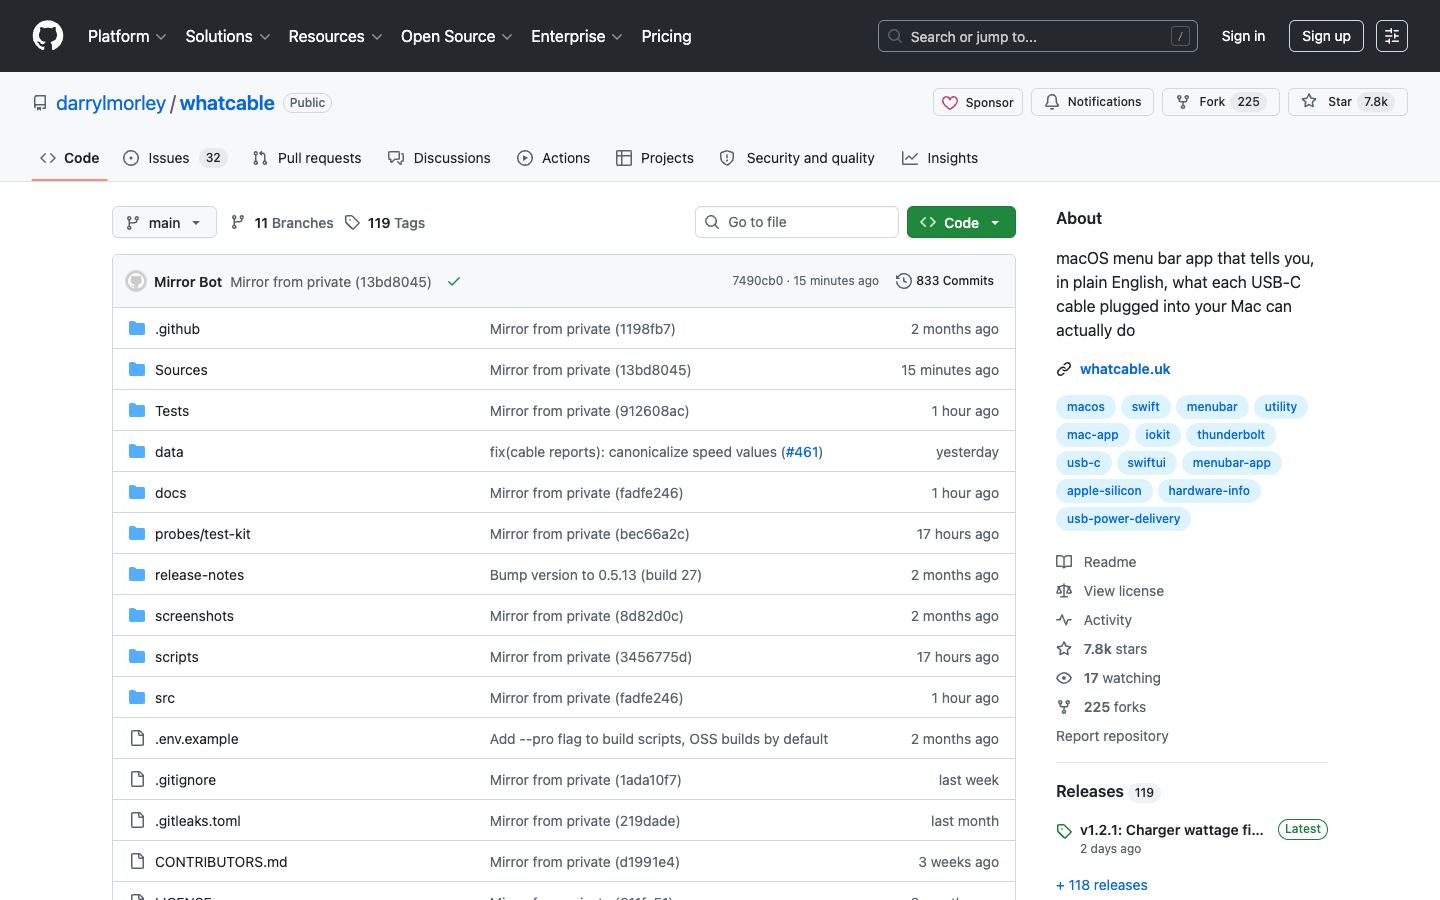Click the link icon beside whatcable.uk

1064,369
